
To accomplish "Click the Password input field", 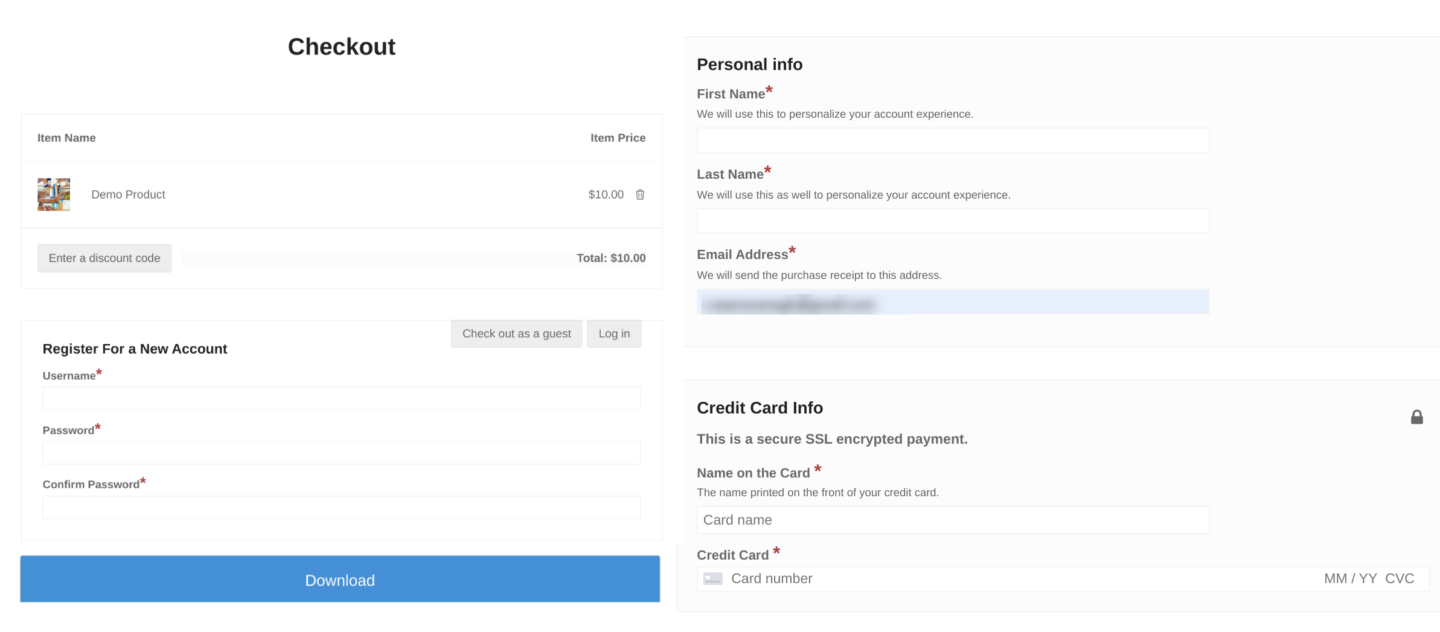I will pos(341,452).
